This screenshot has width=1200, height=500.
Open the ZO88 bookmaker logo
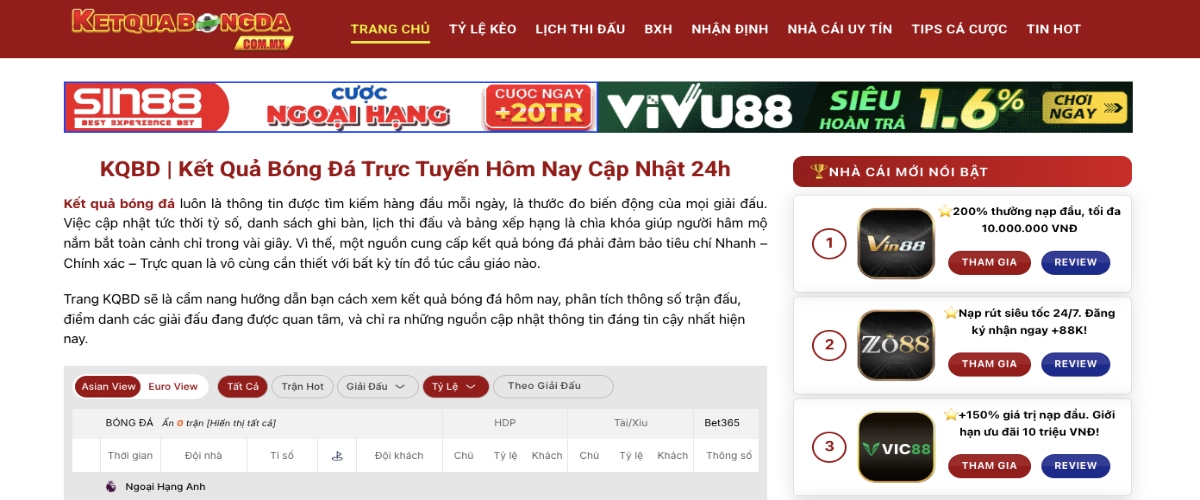pyautogui.click(x=895, y=345)
